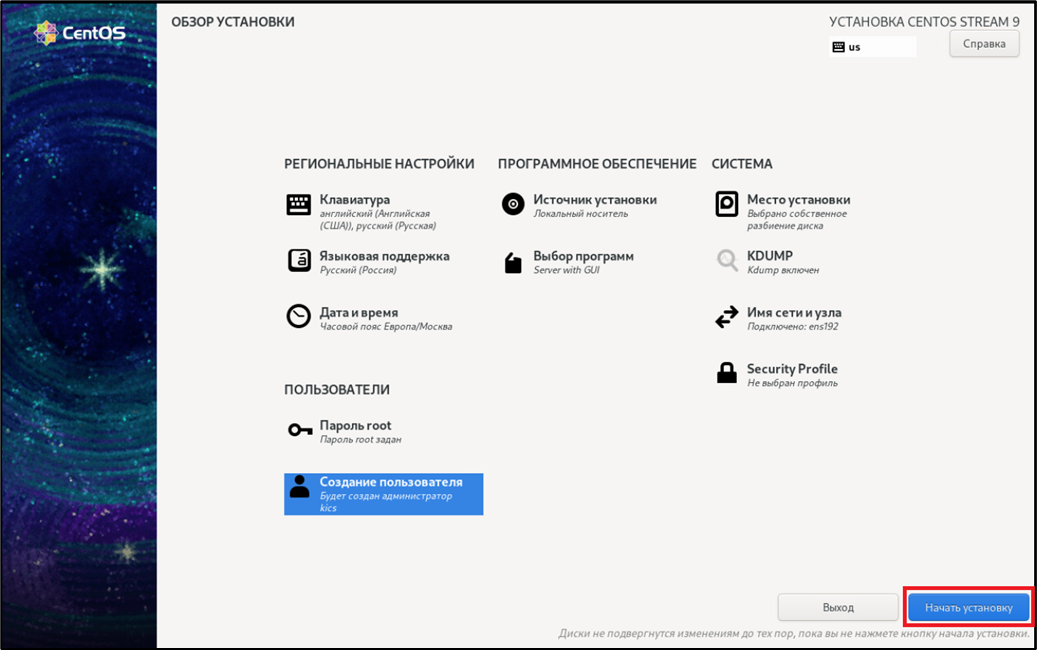Switch keyboard layout indicator us
Viewport: 1037px width, 650px height.
pyautogui.click(x=872, y=47)
